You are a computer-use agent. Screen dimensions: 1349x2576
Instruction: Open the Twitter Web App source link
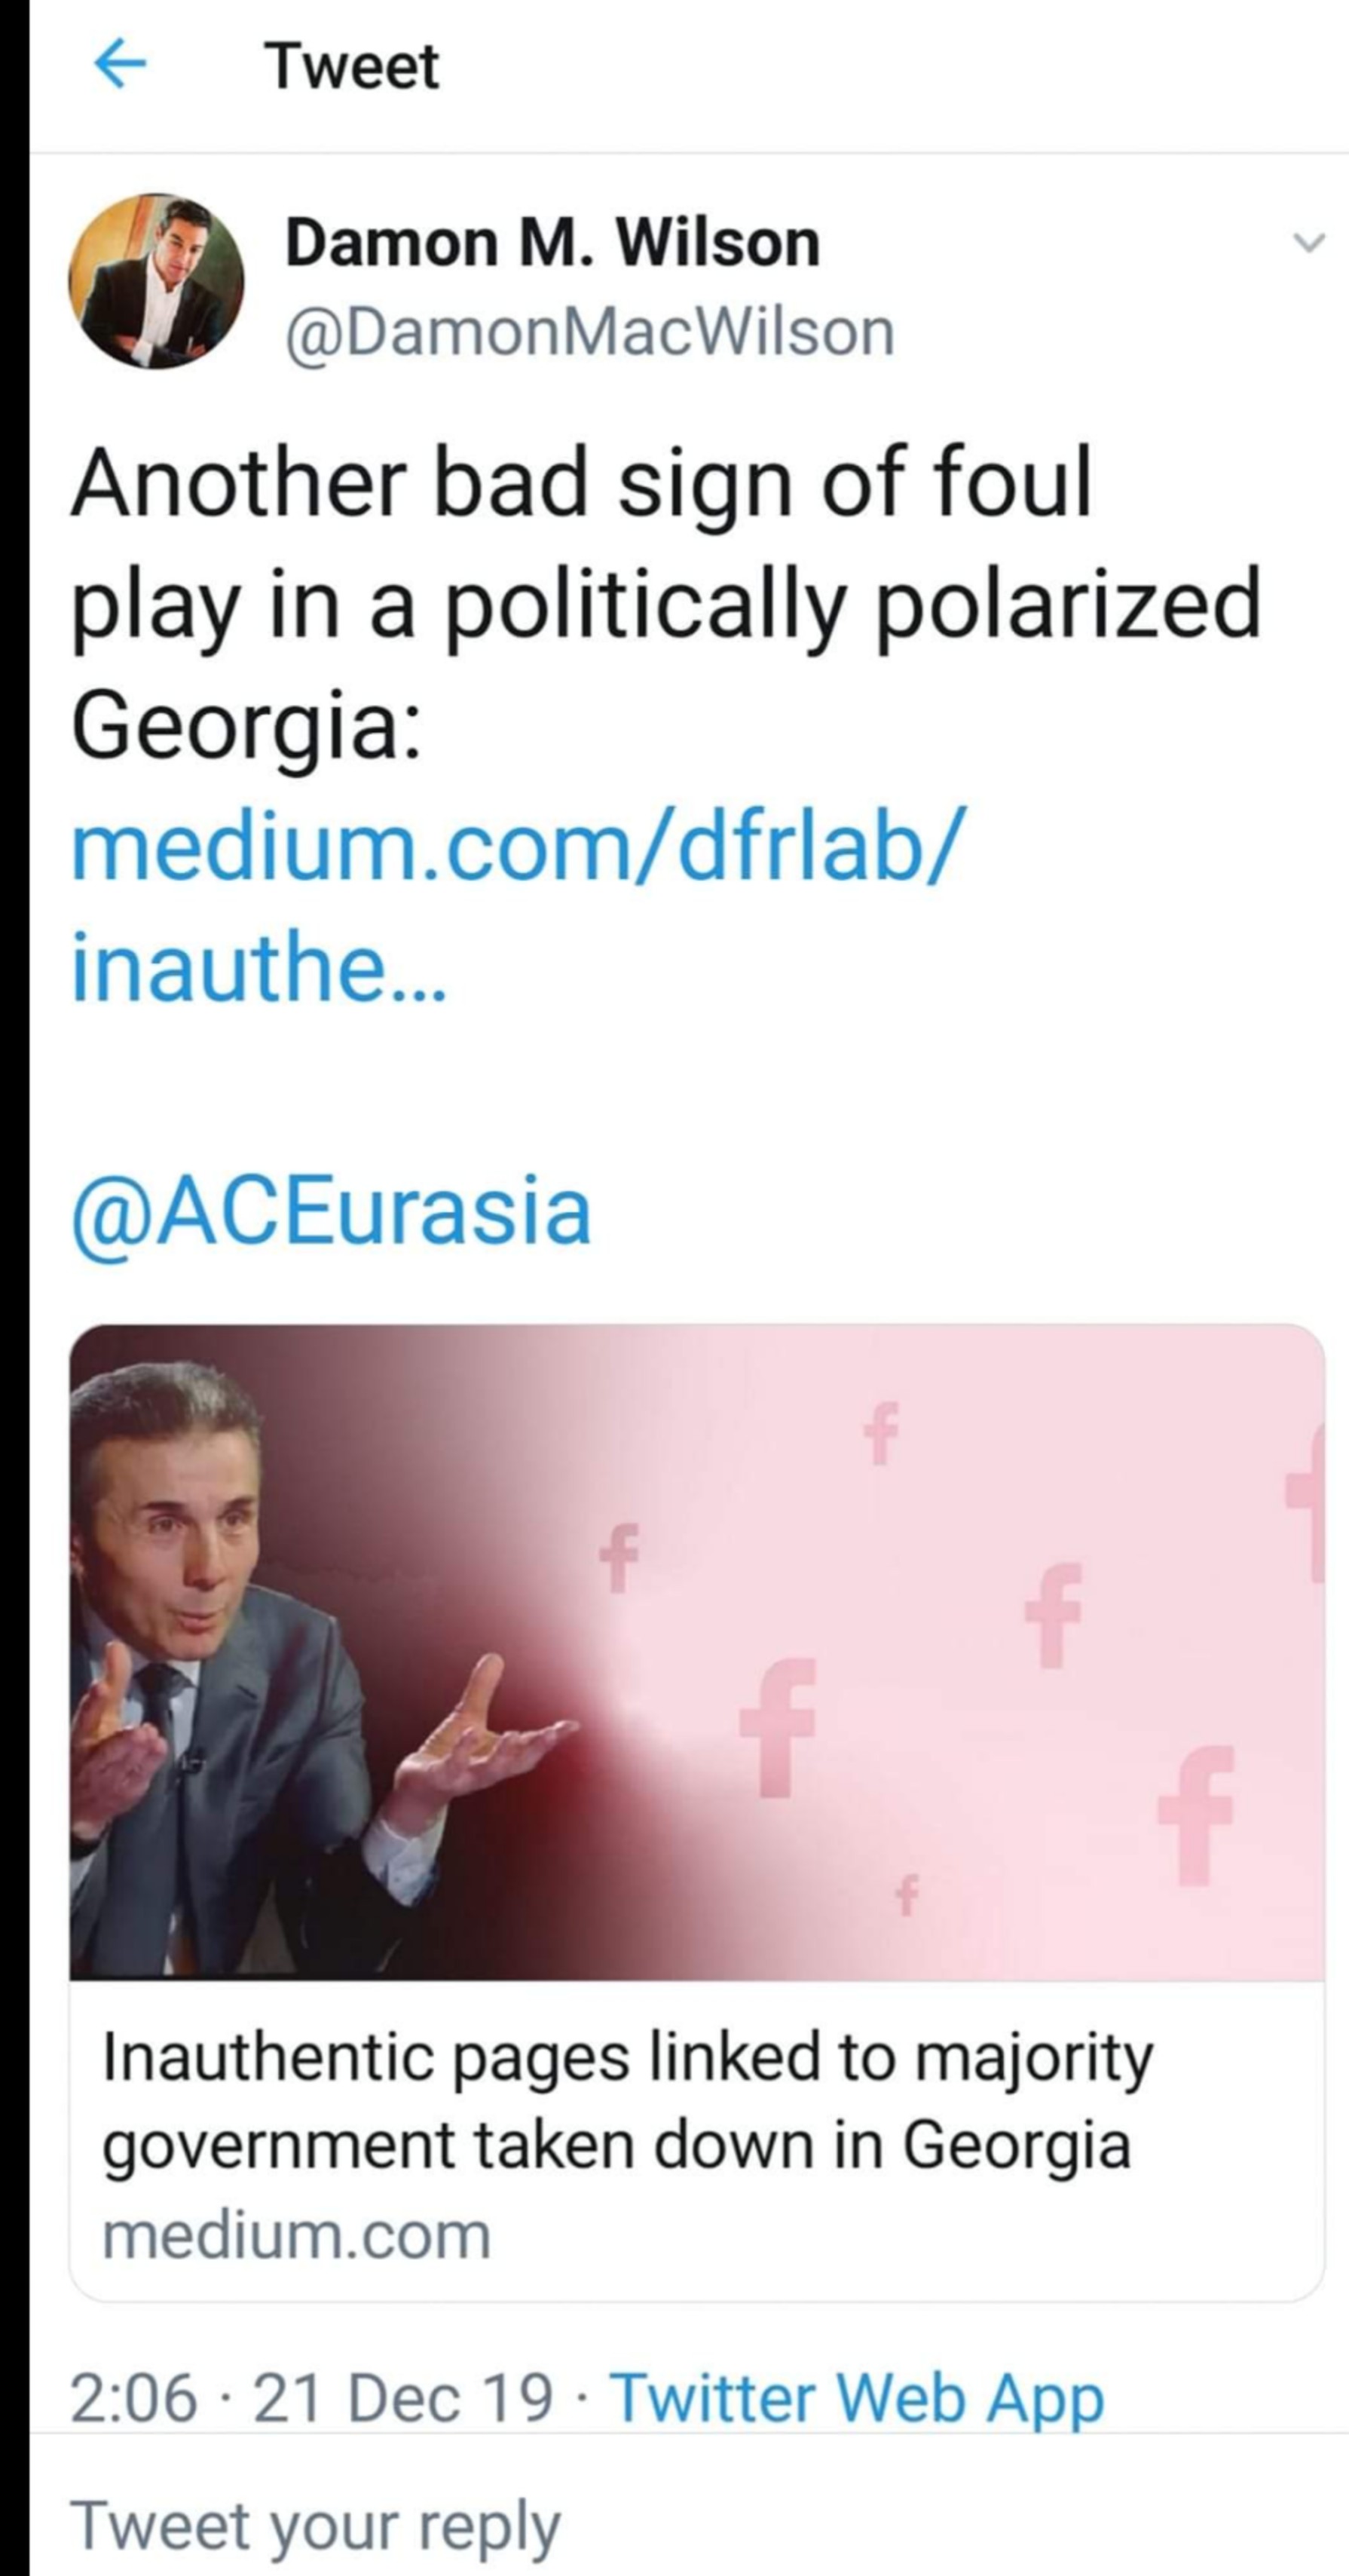[x=857, y=2399]
